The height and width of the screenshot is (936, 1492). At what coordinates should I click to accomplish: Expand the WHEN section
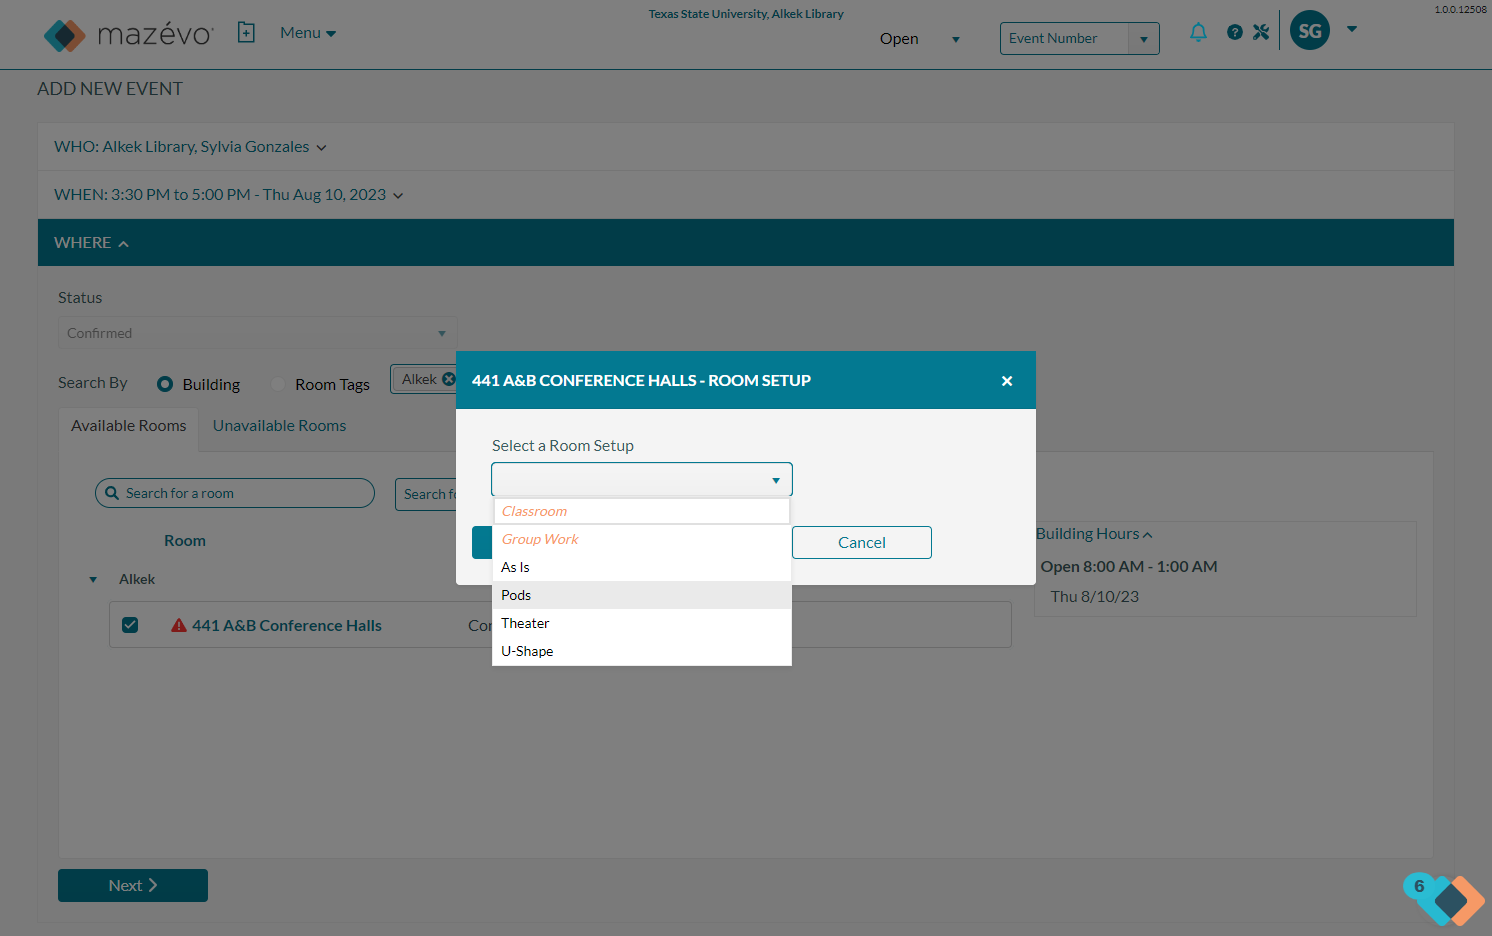[x=229, y=195]
